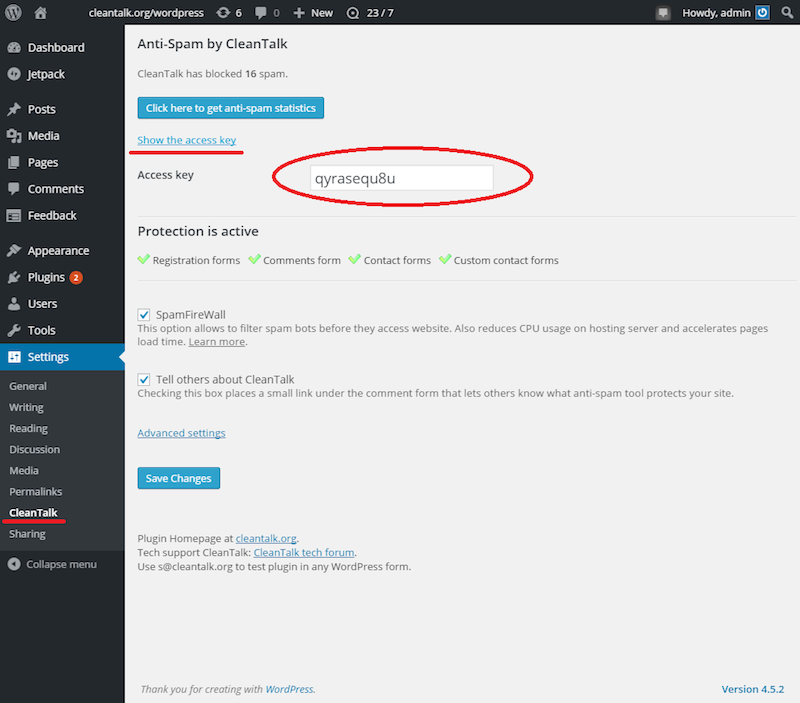Click the Settings sliders icon
Screen dimensions: 800x703
[x=14, y=357]
